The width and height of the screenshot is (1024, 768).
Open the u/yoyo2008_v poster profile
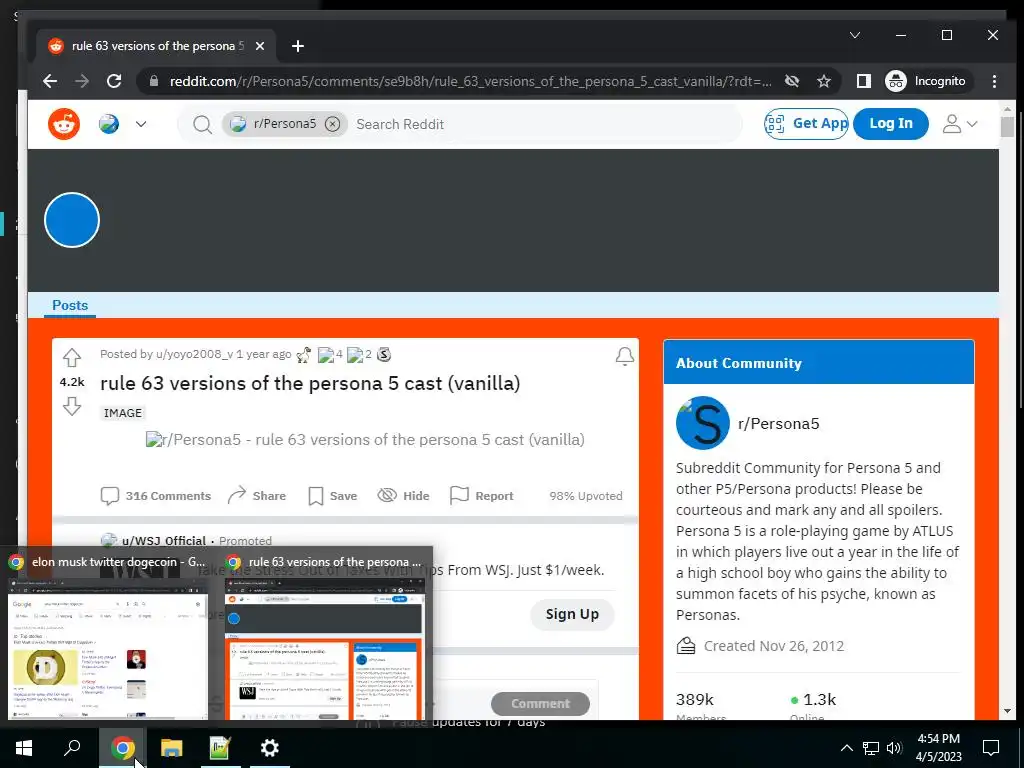pos(194,354)
